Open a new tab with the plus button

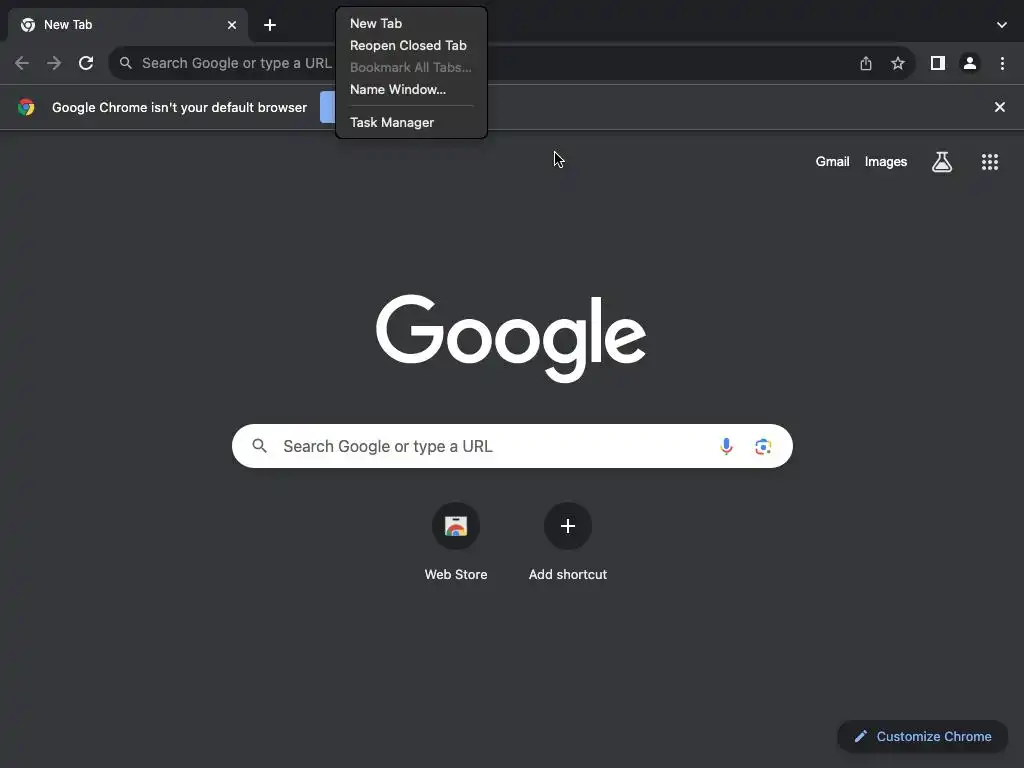(x=270, y=25)
